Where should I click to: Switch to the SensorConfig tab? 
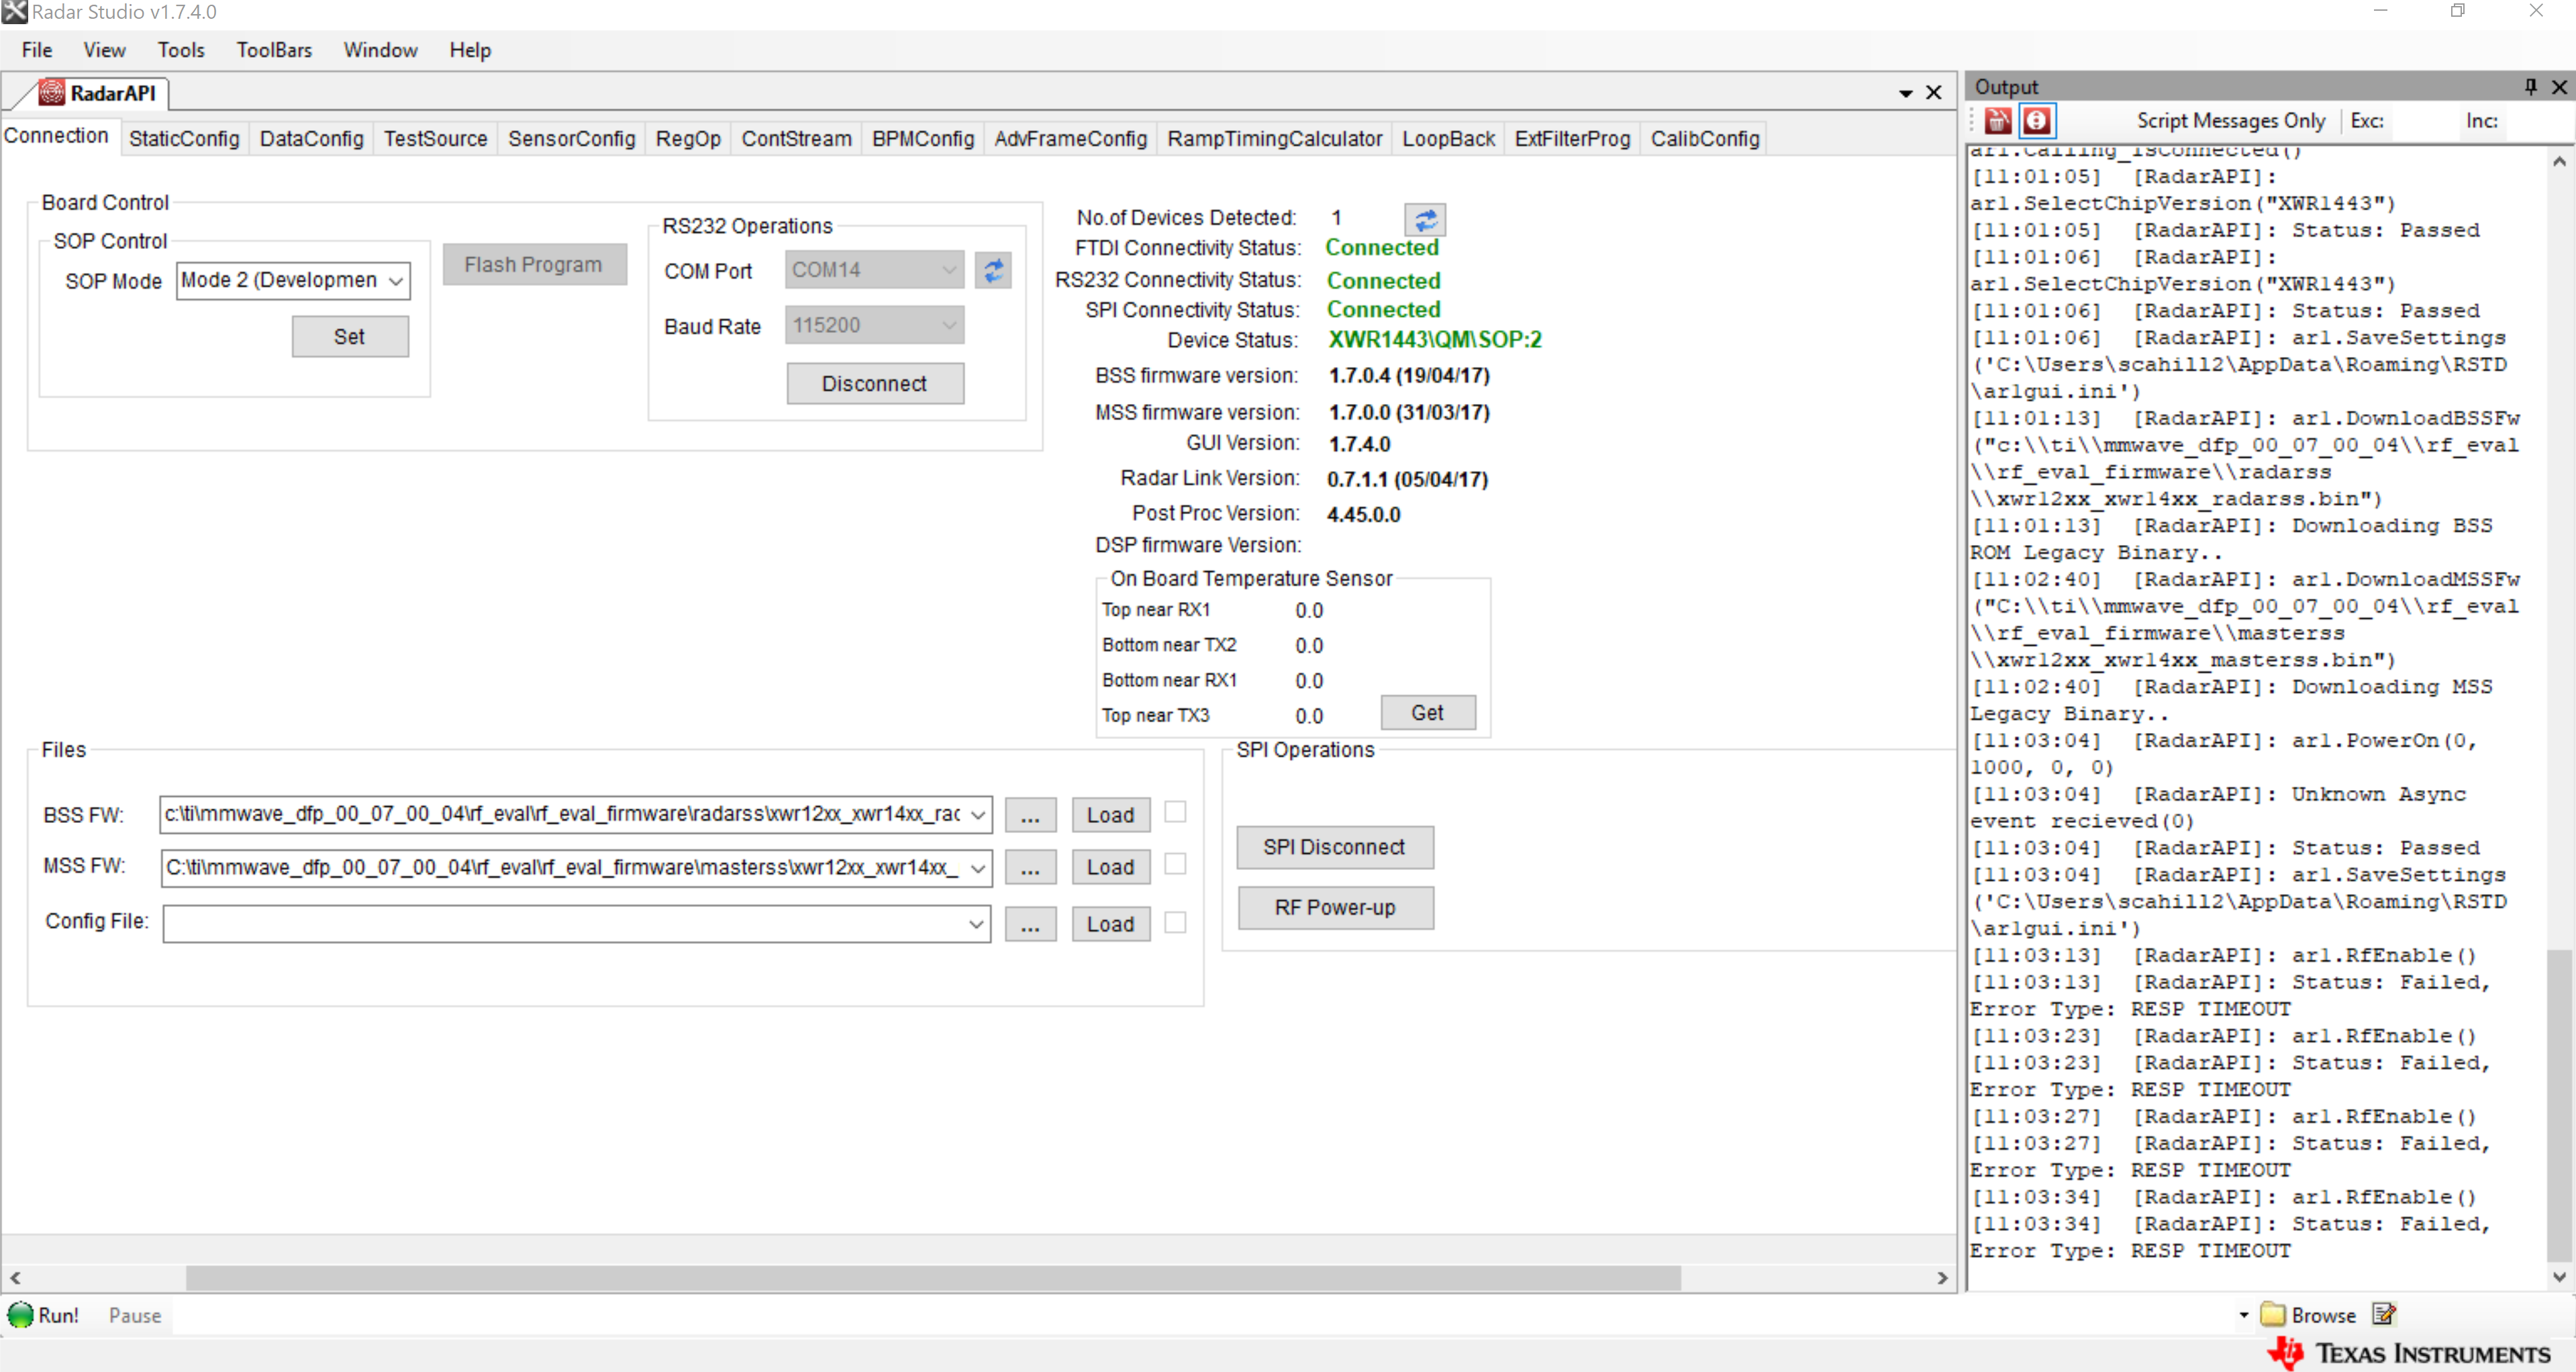click(571, 139)
